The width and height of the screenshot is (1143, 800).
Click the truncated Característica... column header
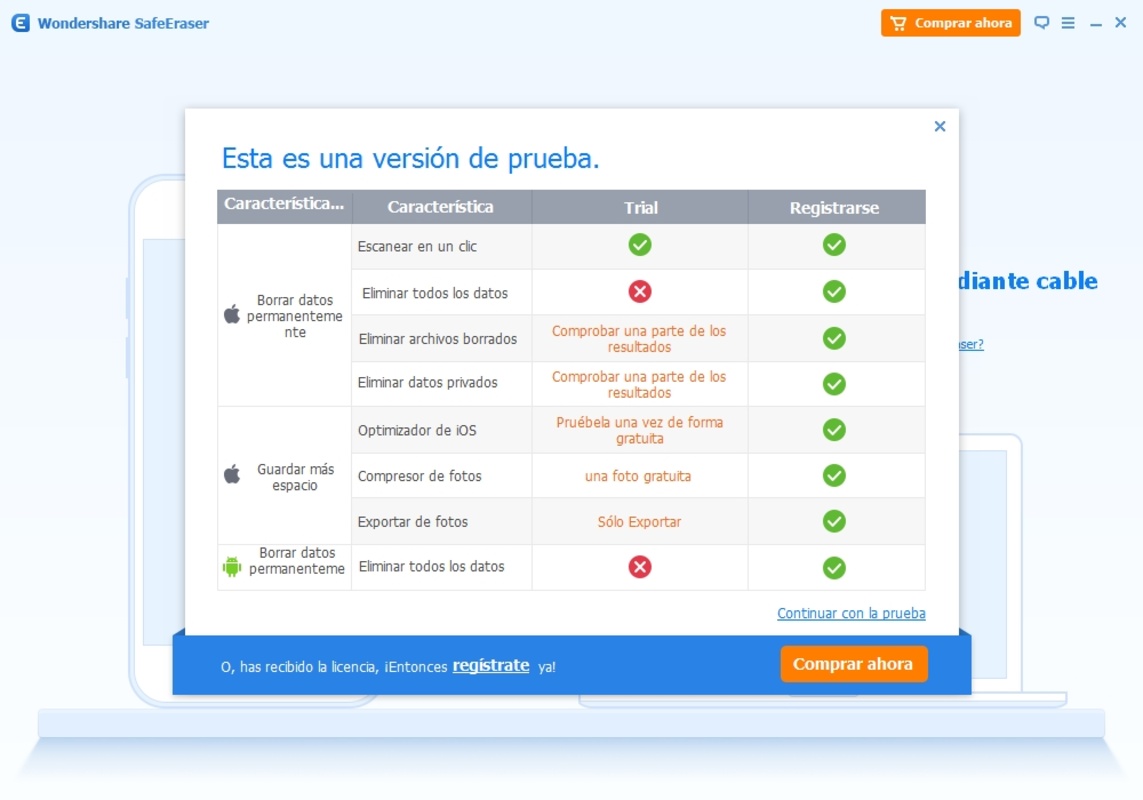(x=284, y=206)
